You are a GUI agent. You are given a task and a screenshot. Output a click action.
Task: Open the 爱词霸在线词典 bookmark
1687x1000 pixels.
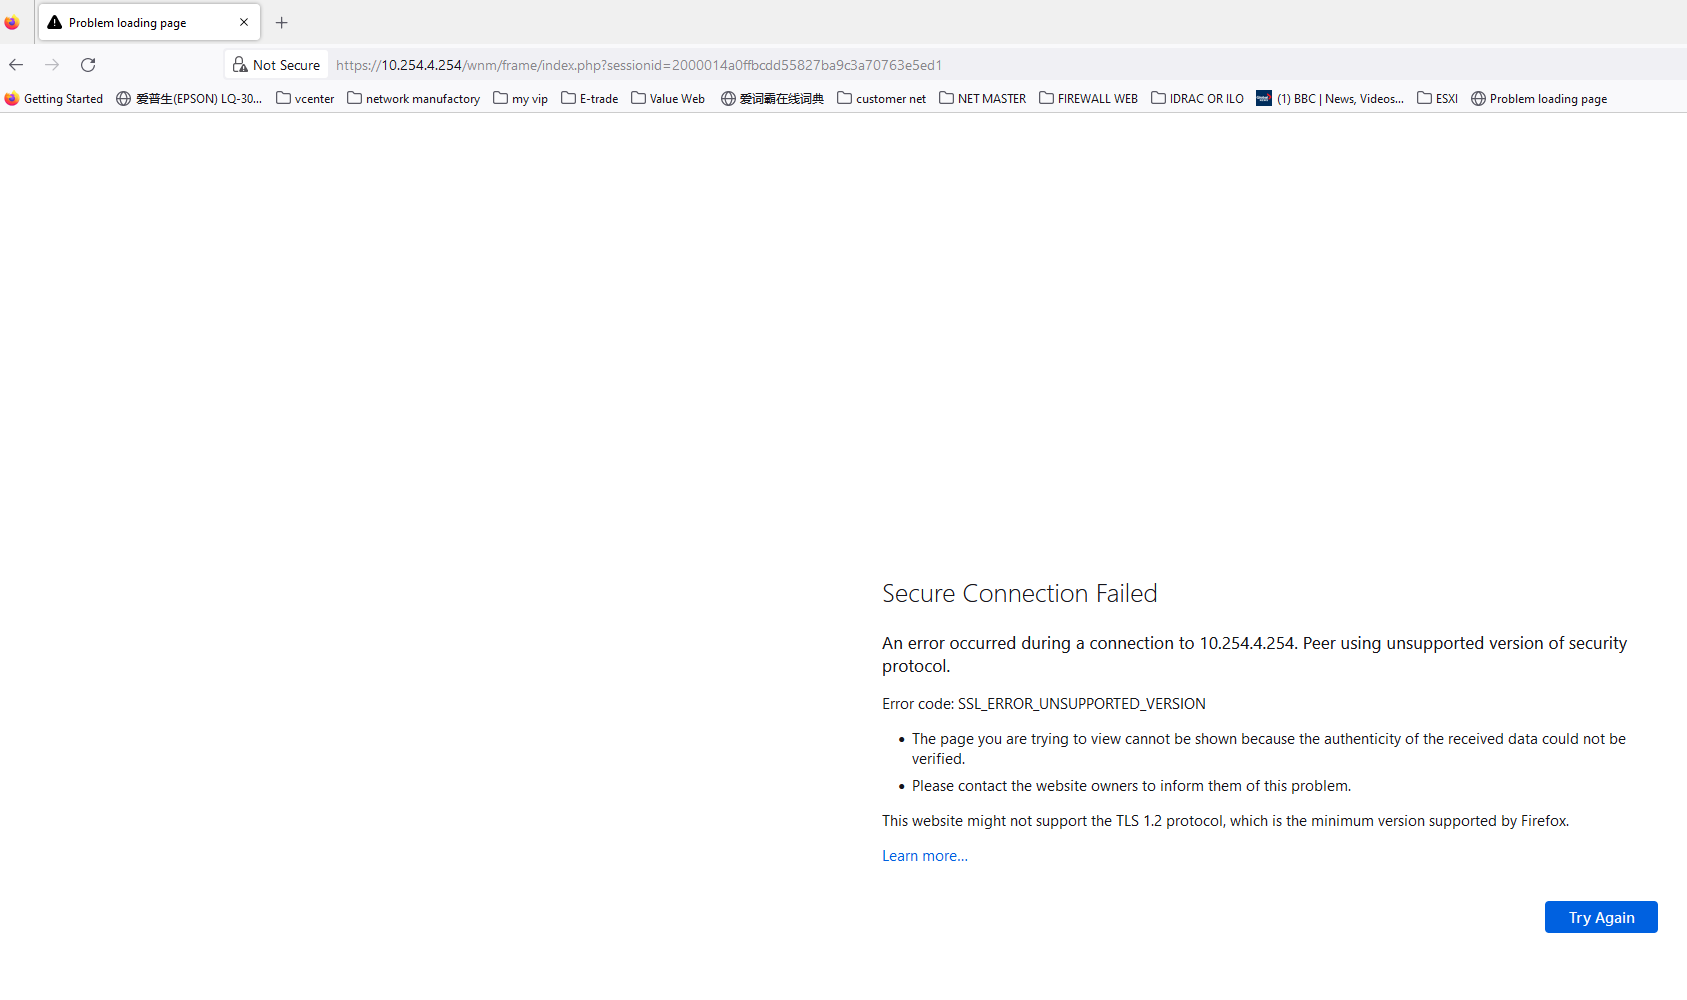click(773, 99)
